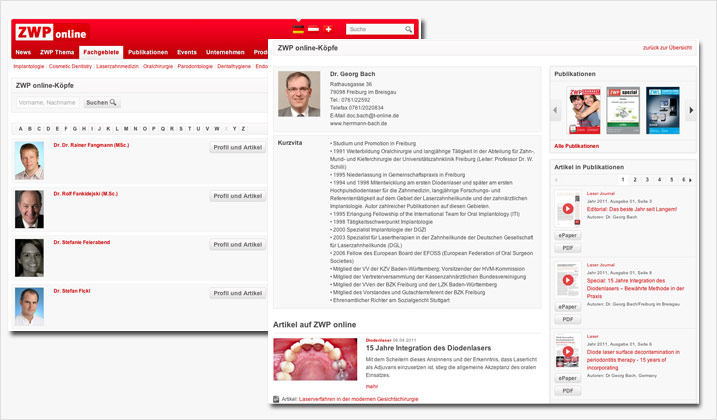The image size is (717, 420).
Task: Filter names by letter A
Action: click(21, 129)
